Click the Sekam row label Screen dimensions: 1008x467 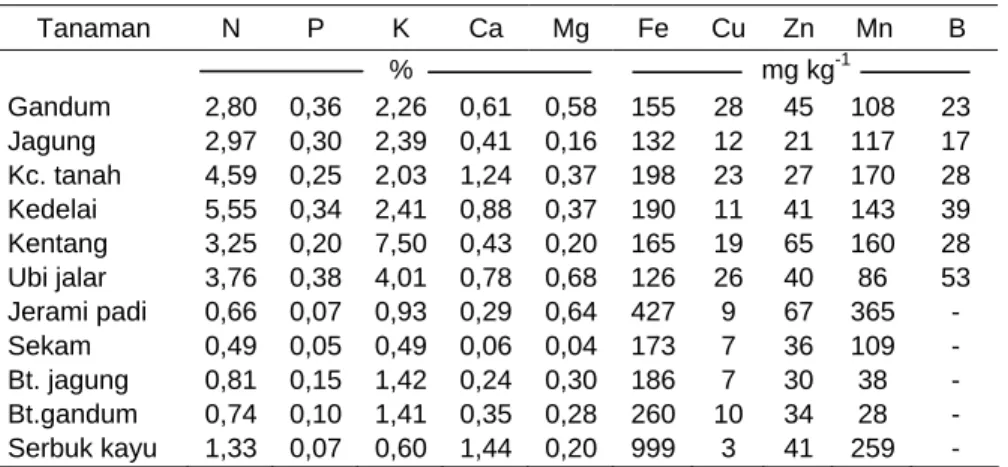(x=49, y=347)
